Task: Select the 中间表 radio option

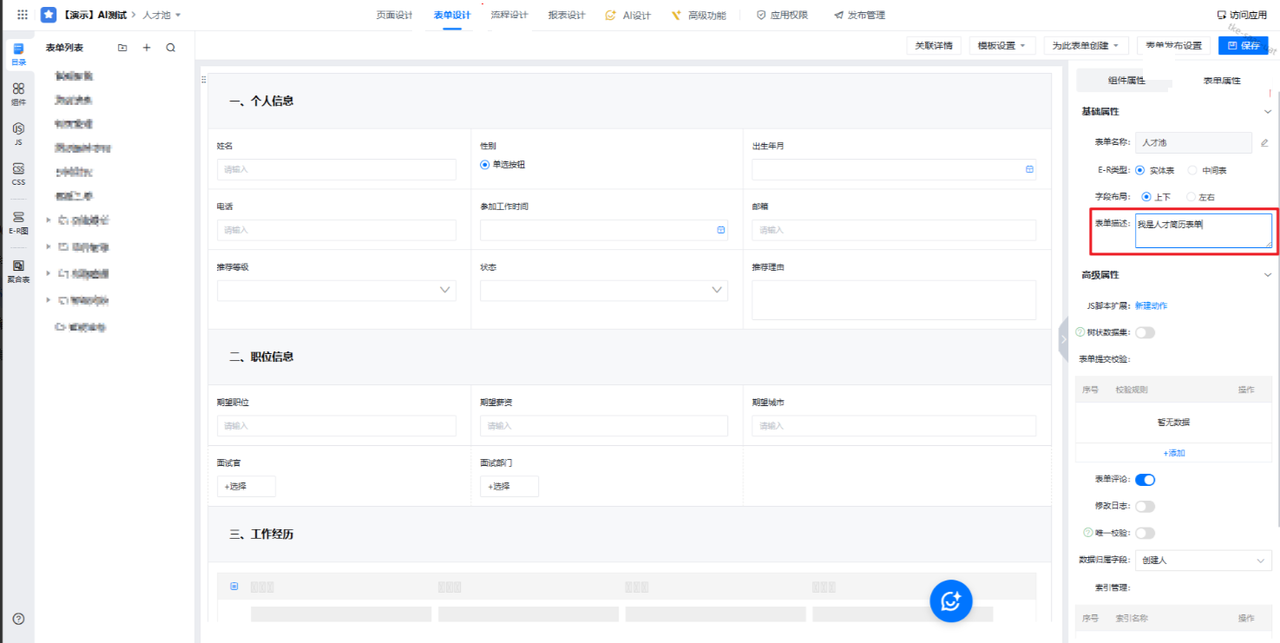Action: coord(1192,170)
